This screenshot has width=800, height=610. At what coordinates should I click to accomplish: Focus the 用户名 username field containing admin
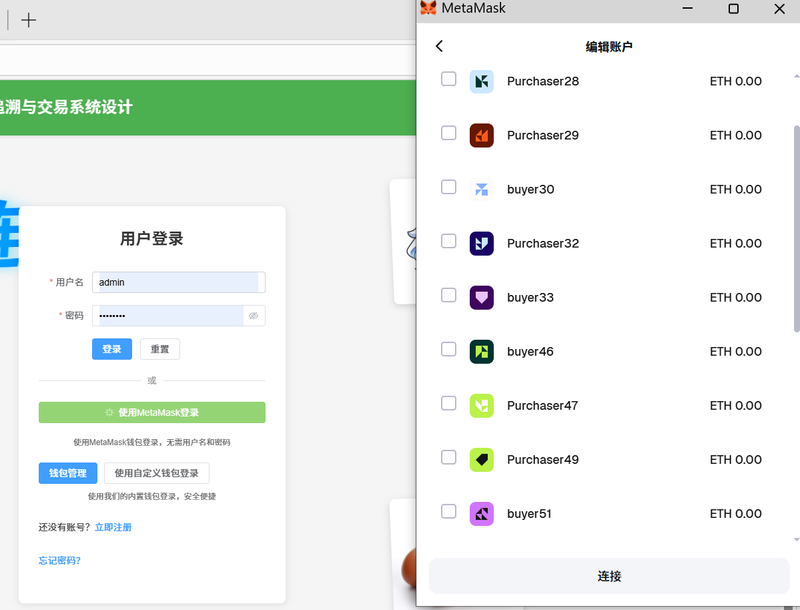179,283
